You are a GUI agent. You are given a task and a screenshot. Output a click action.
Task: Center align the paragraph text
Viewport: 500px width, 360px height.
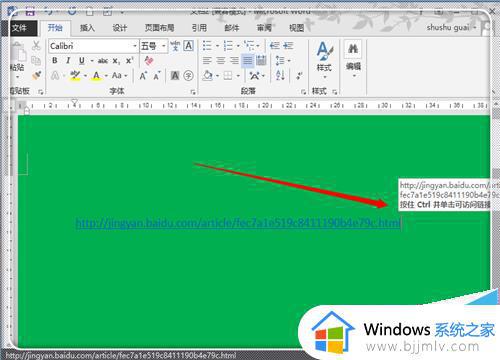[221, 60]
